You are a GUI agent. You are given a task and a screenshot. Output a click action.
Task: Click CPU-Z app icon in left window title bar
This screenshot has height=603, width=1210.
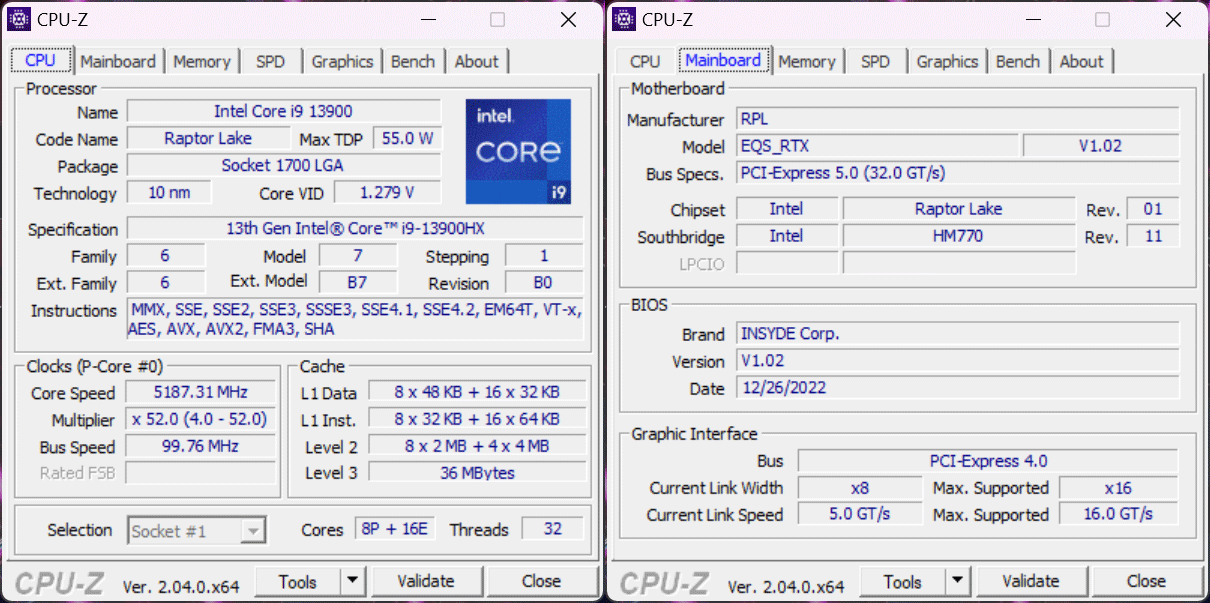coord(20,19)
